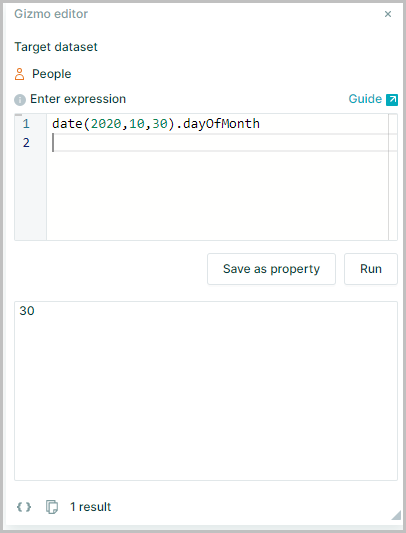This screenshot has width=406, height=533.
Task: Click the editor's vertical scrollbar strip
Action: [393, 177]
